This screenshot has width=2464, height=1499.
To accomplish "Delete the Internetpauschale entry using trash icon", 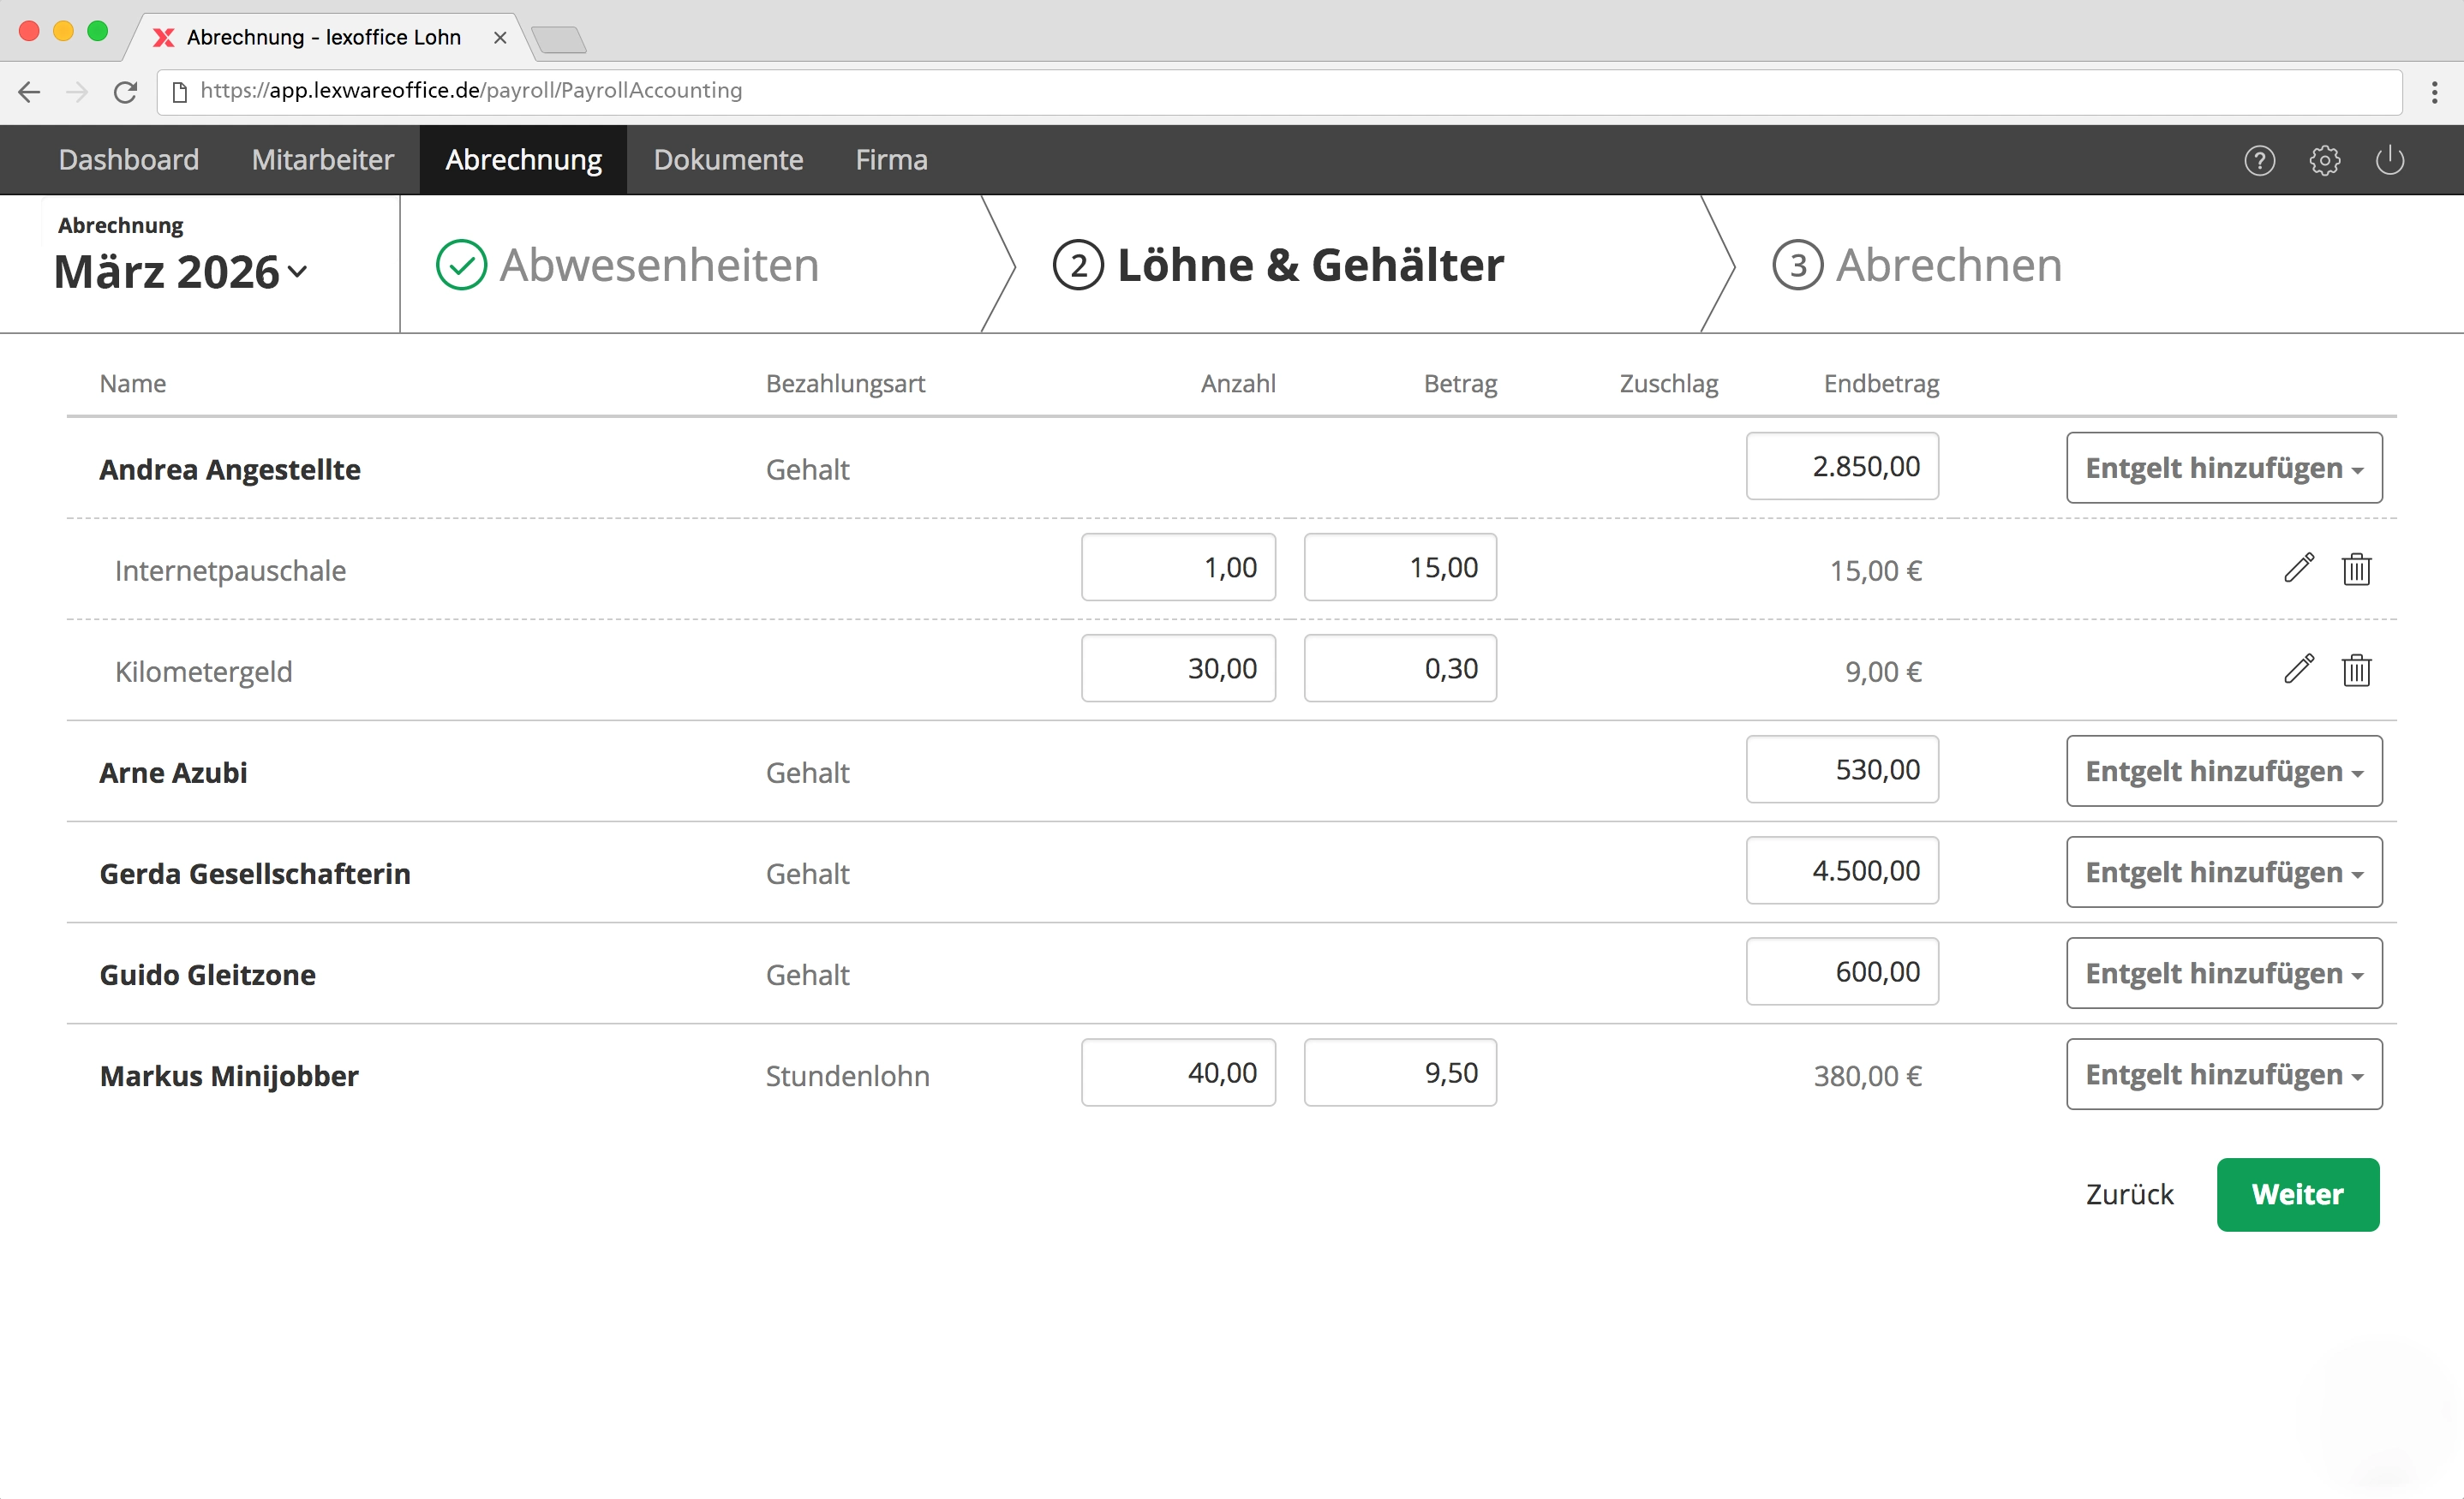I will (2356, 568).
